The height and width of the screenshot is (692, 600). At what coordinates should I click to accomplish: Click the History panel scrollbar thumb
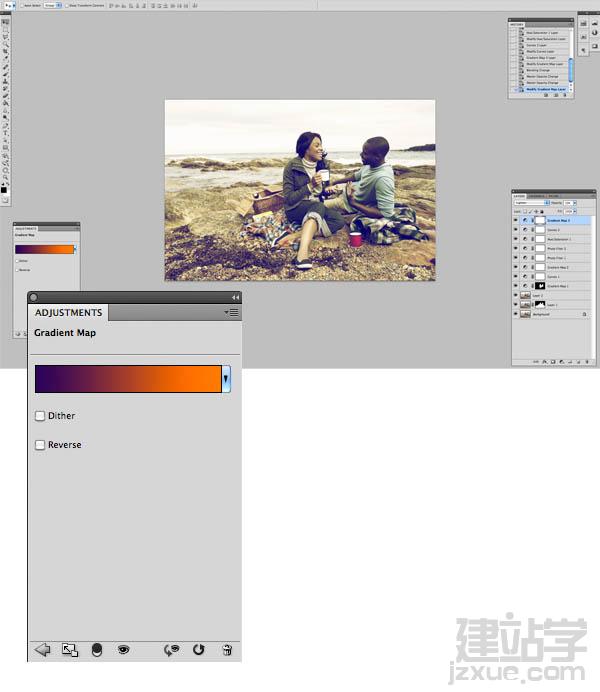(x=571, y=70)
